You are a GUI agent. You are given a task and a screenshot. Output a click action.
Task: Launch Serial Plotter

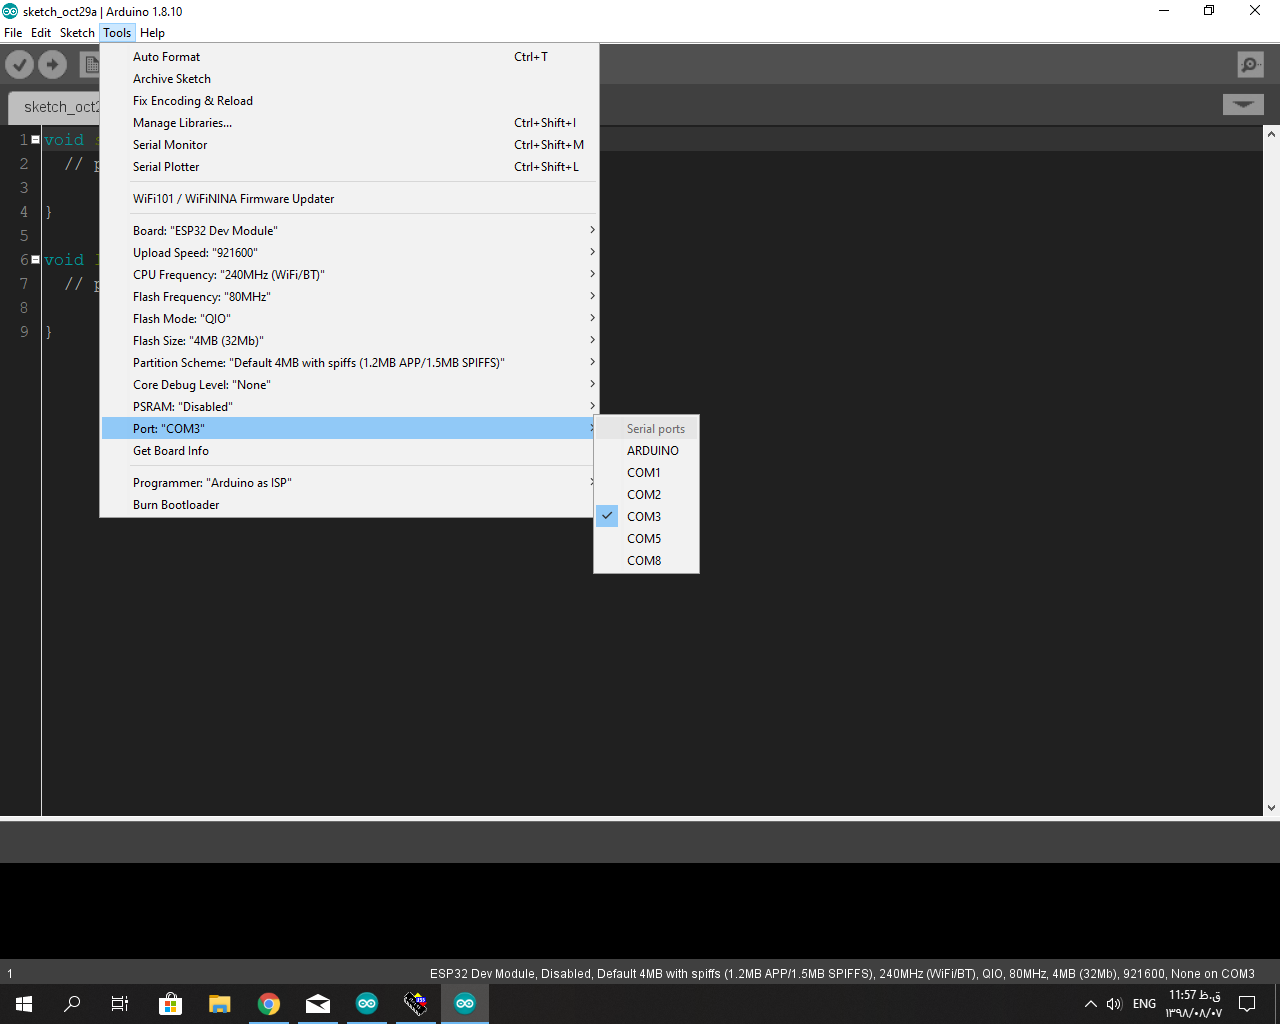click(349, 167)
